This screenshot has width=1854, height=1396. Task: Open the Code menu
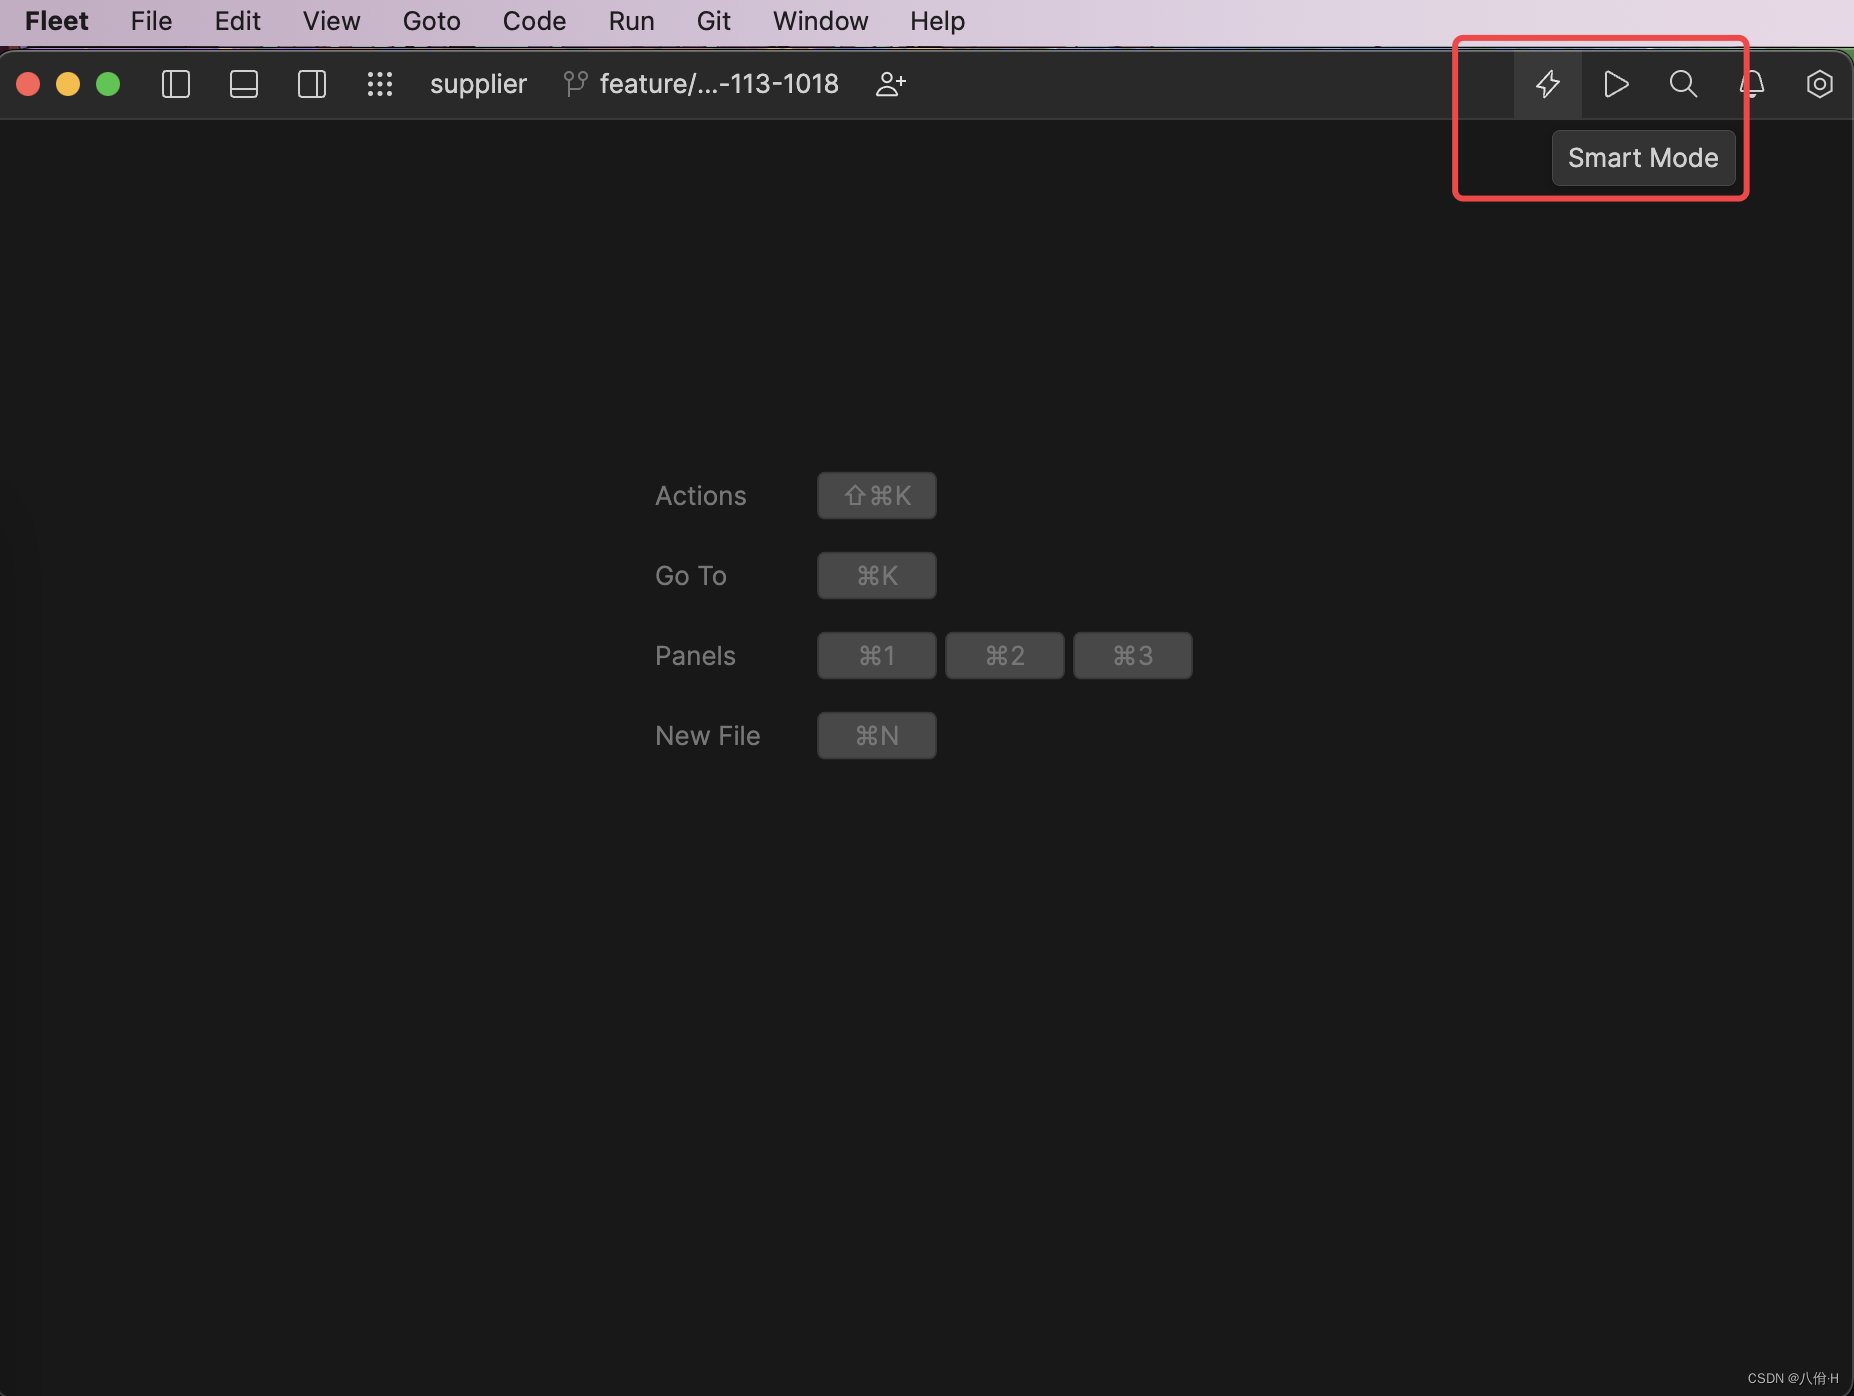(x=534, y=21)
